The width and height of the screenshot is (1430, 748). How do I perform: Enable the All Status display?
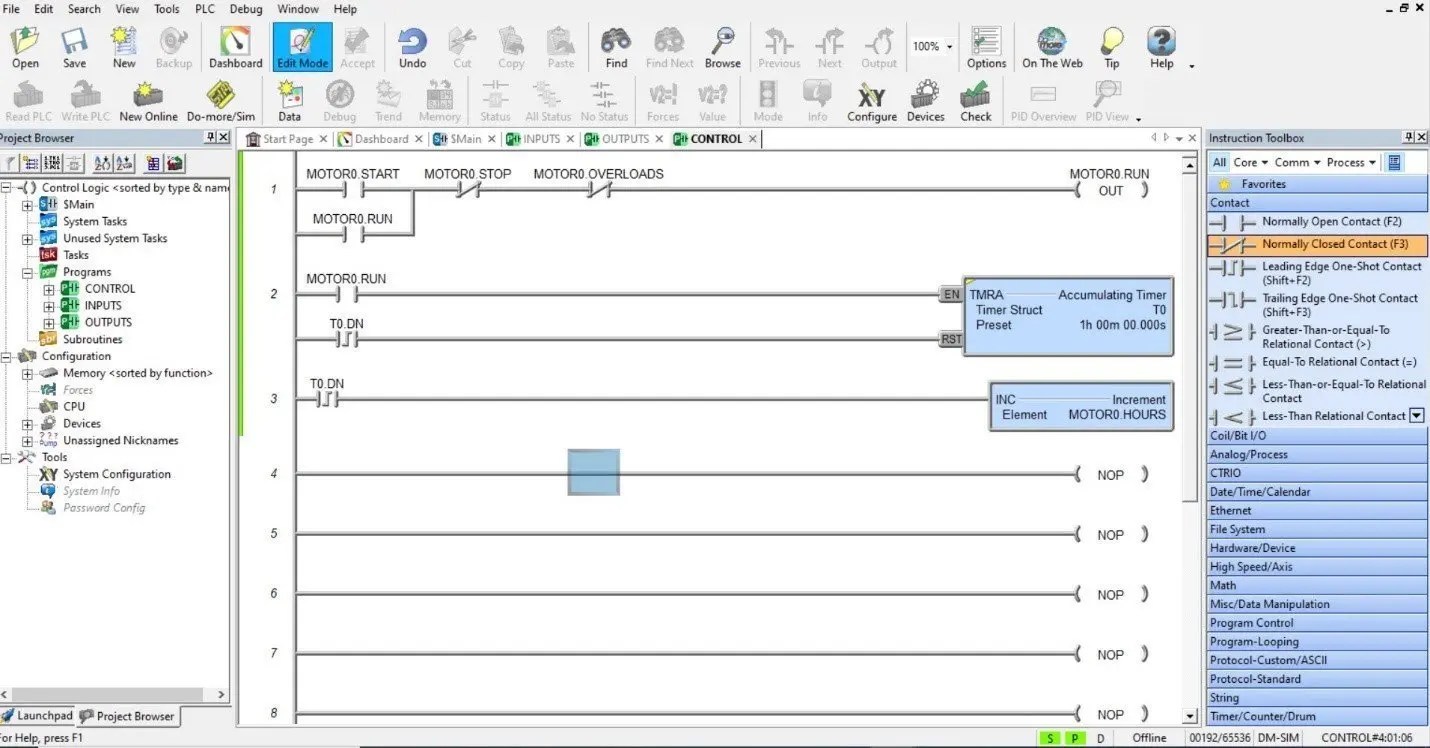pos(547,100)
